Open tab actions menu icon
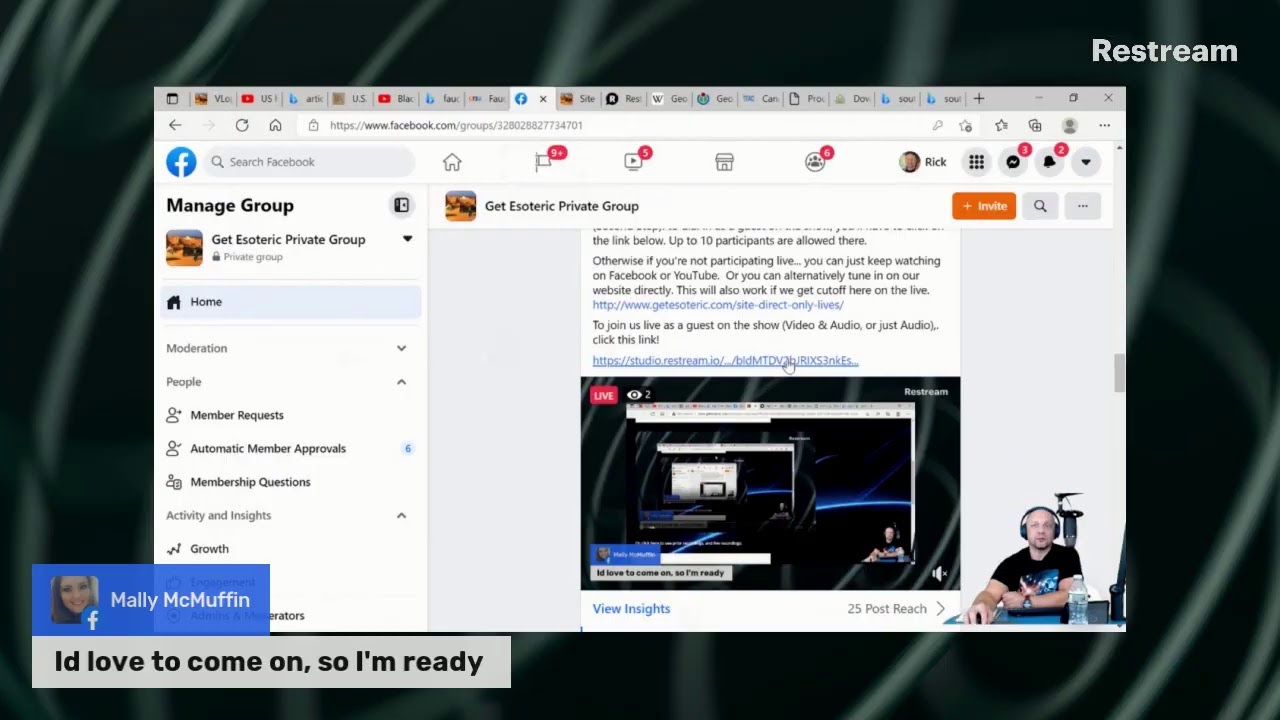The height and width of the screenshot is (720, 1280). (x=172, y=99)
